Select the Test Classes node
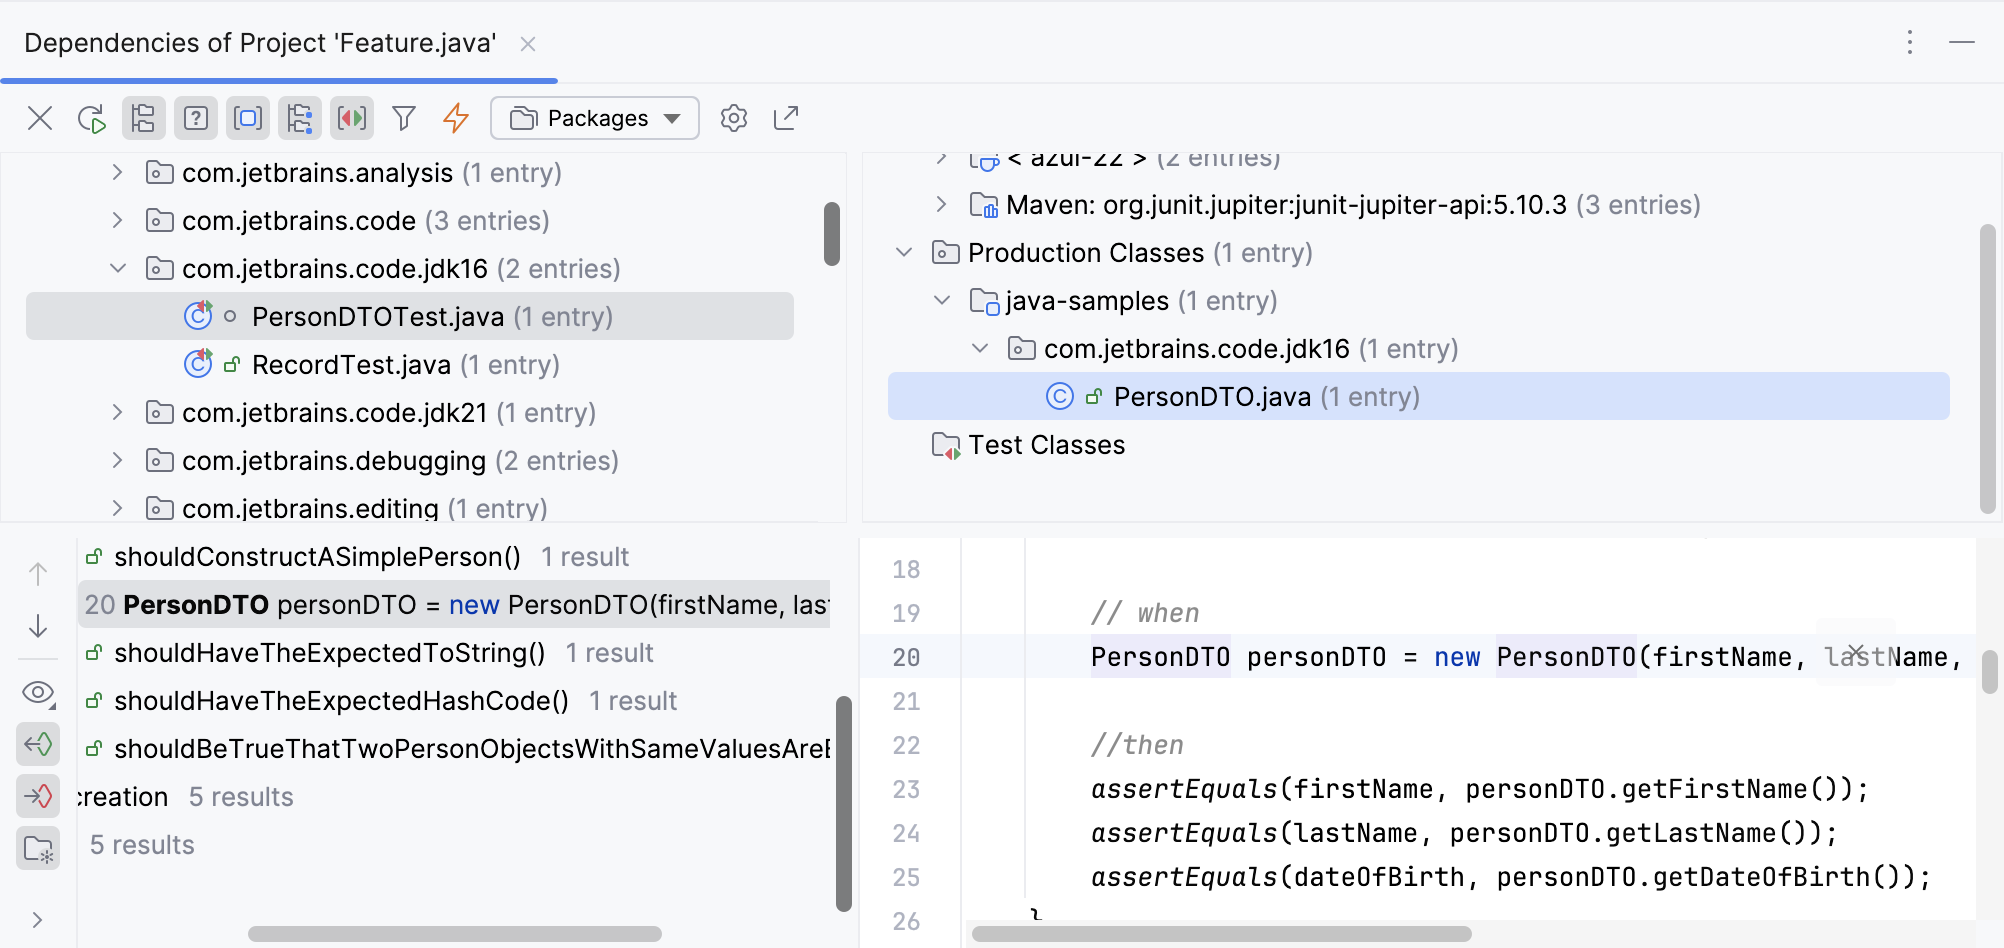The width and height of the screenshot is (2004, 948). pyautogui.click(x=1046, y=445)
